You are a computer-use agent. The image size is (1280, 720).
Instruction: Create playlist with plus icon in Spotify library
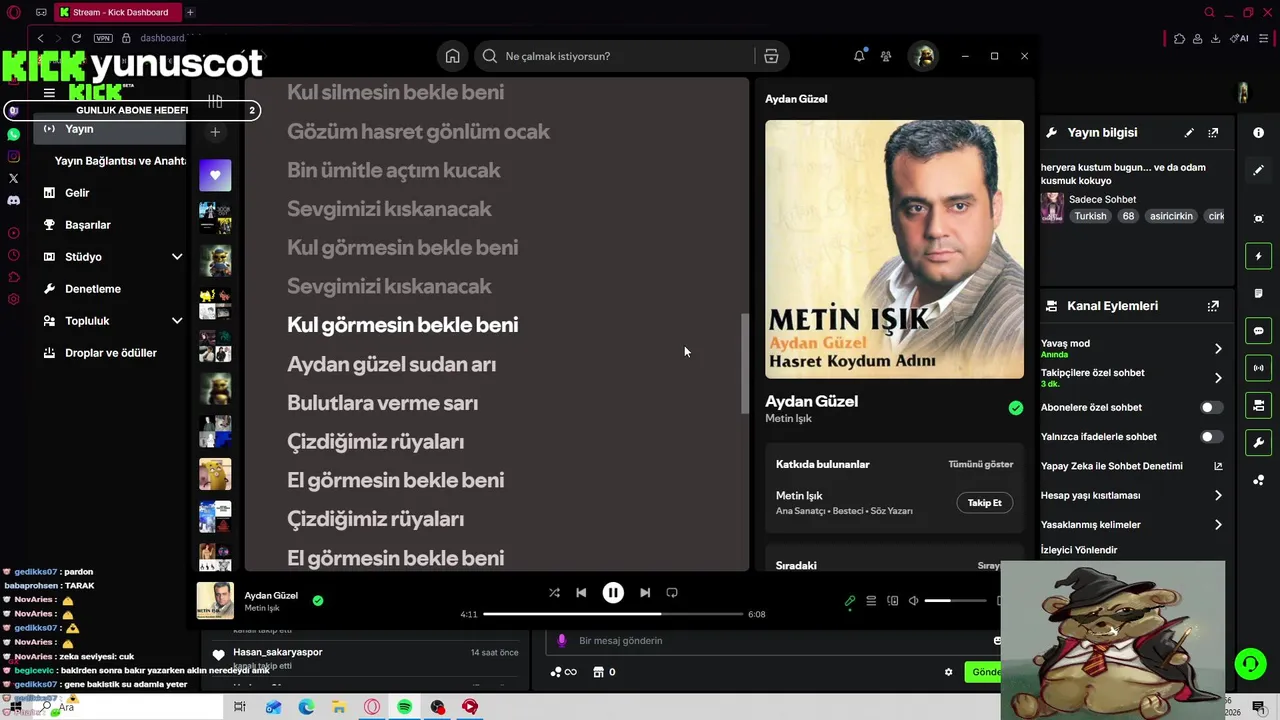point(215,132)
